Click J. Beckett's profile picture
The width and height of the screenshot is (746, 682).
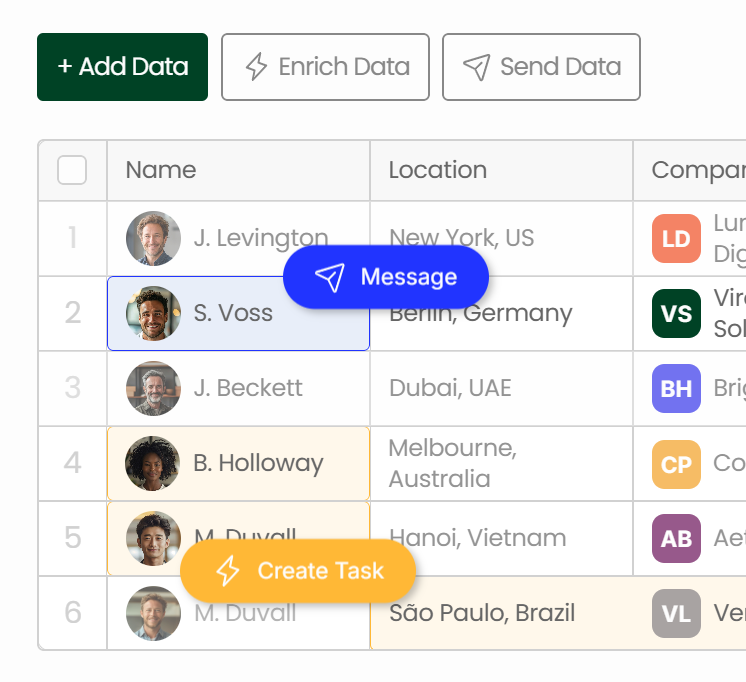[153, 388]
